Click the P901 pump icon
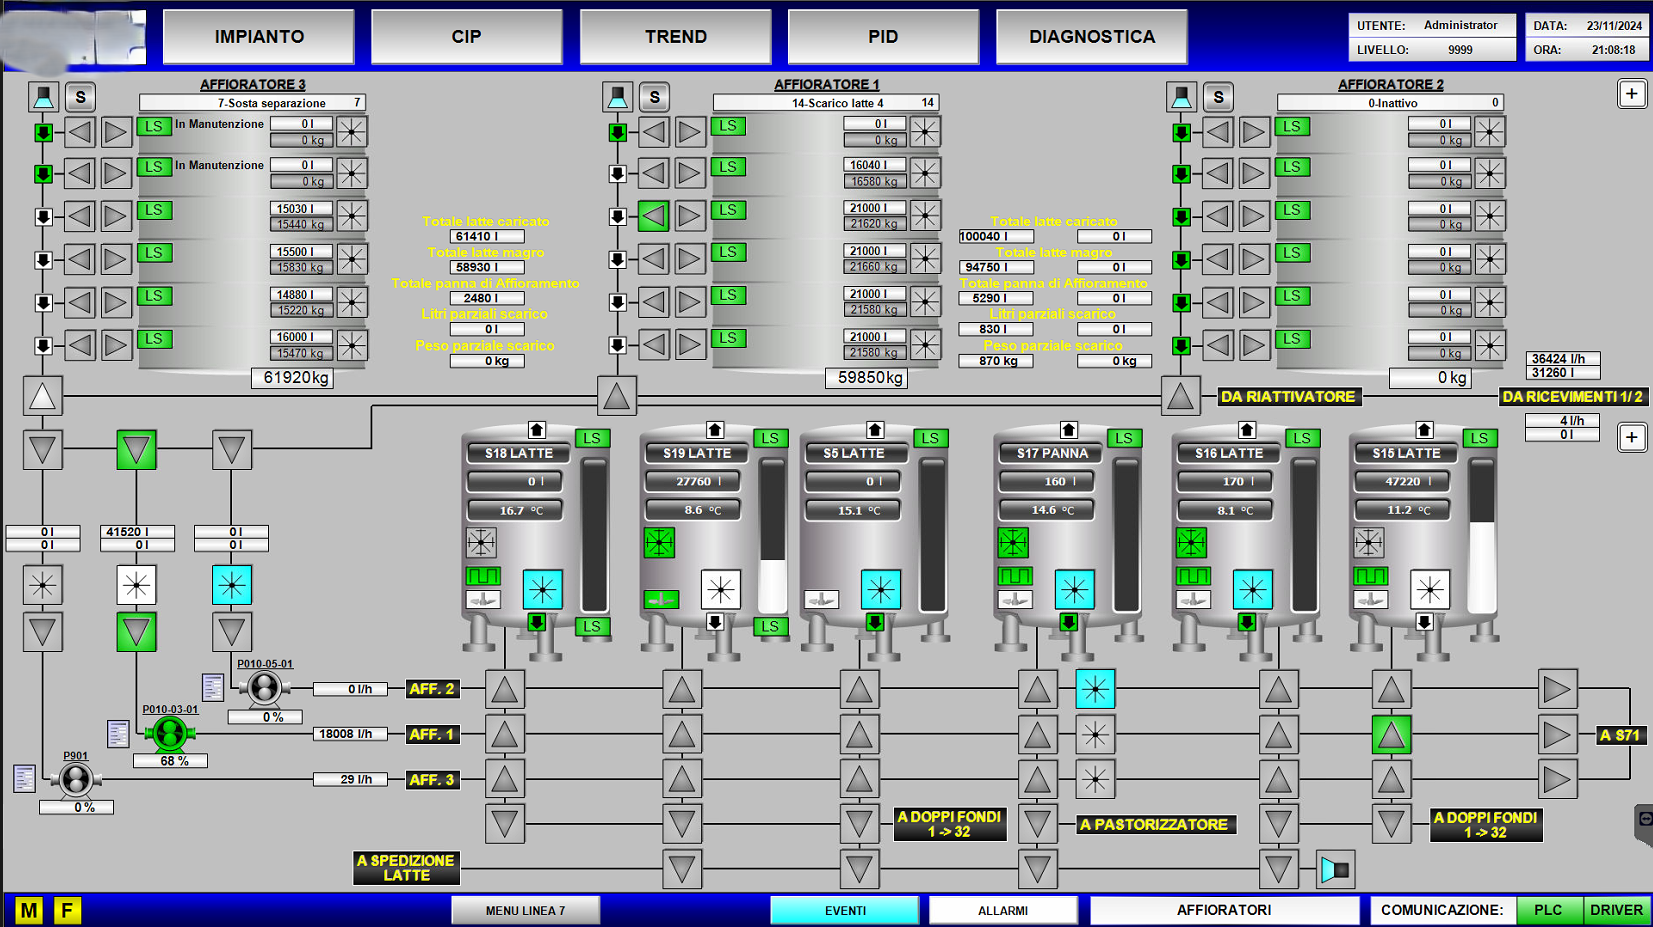 coord(76,780)
